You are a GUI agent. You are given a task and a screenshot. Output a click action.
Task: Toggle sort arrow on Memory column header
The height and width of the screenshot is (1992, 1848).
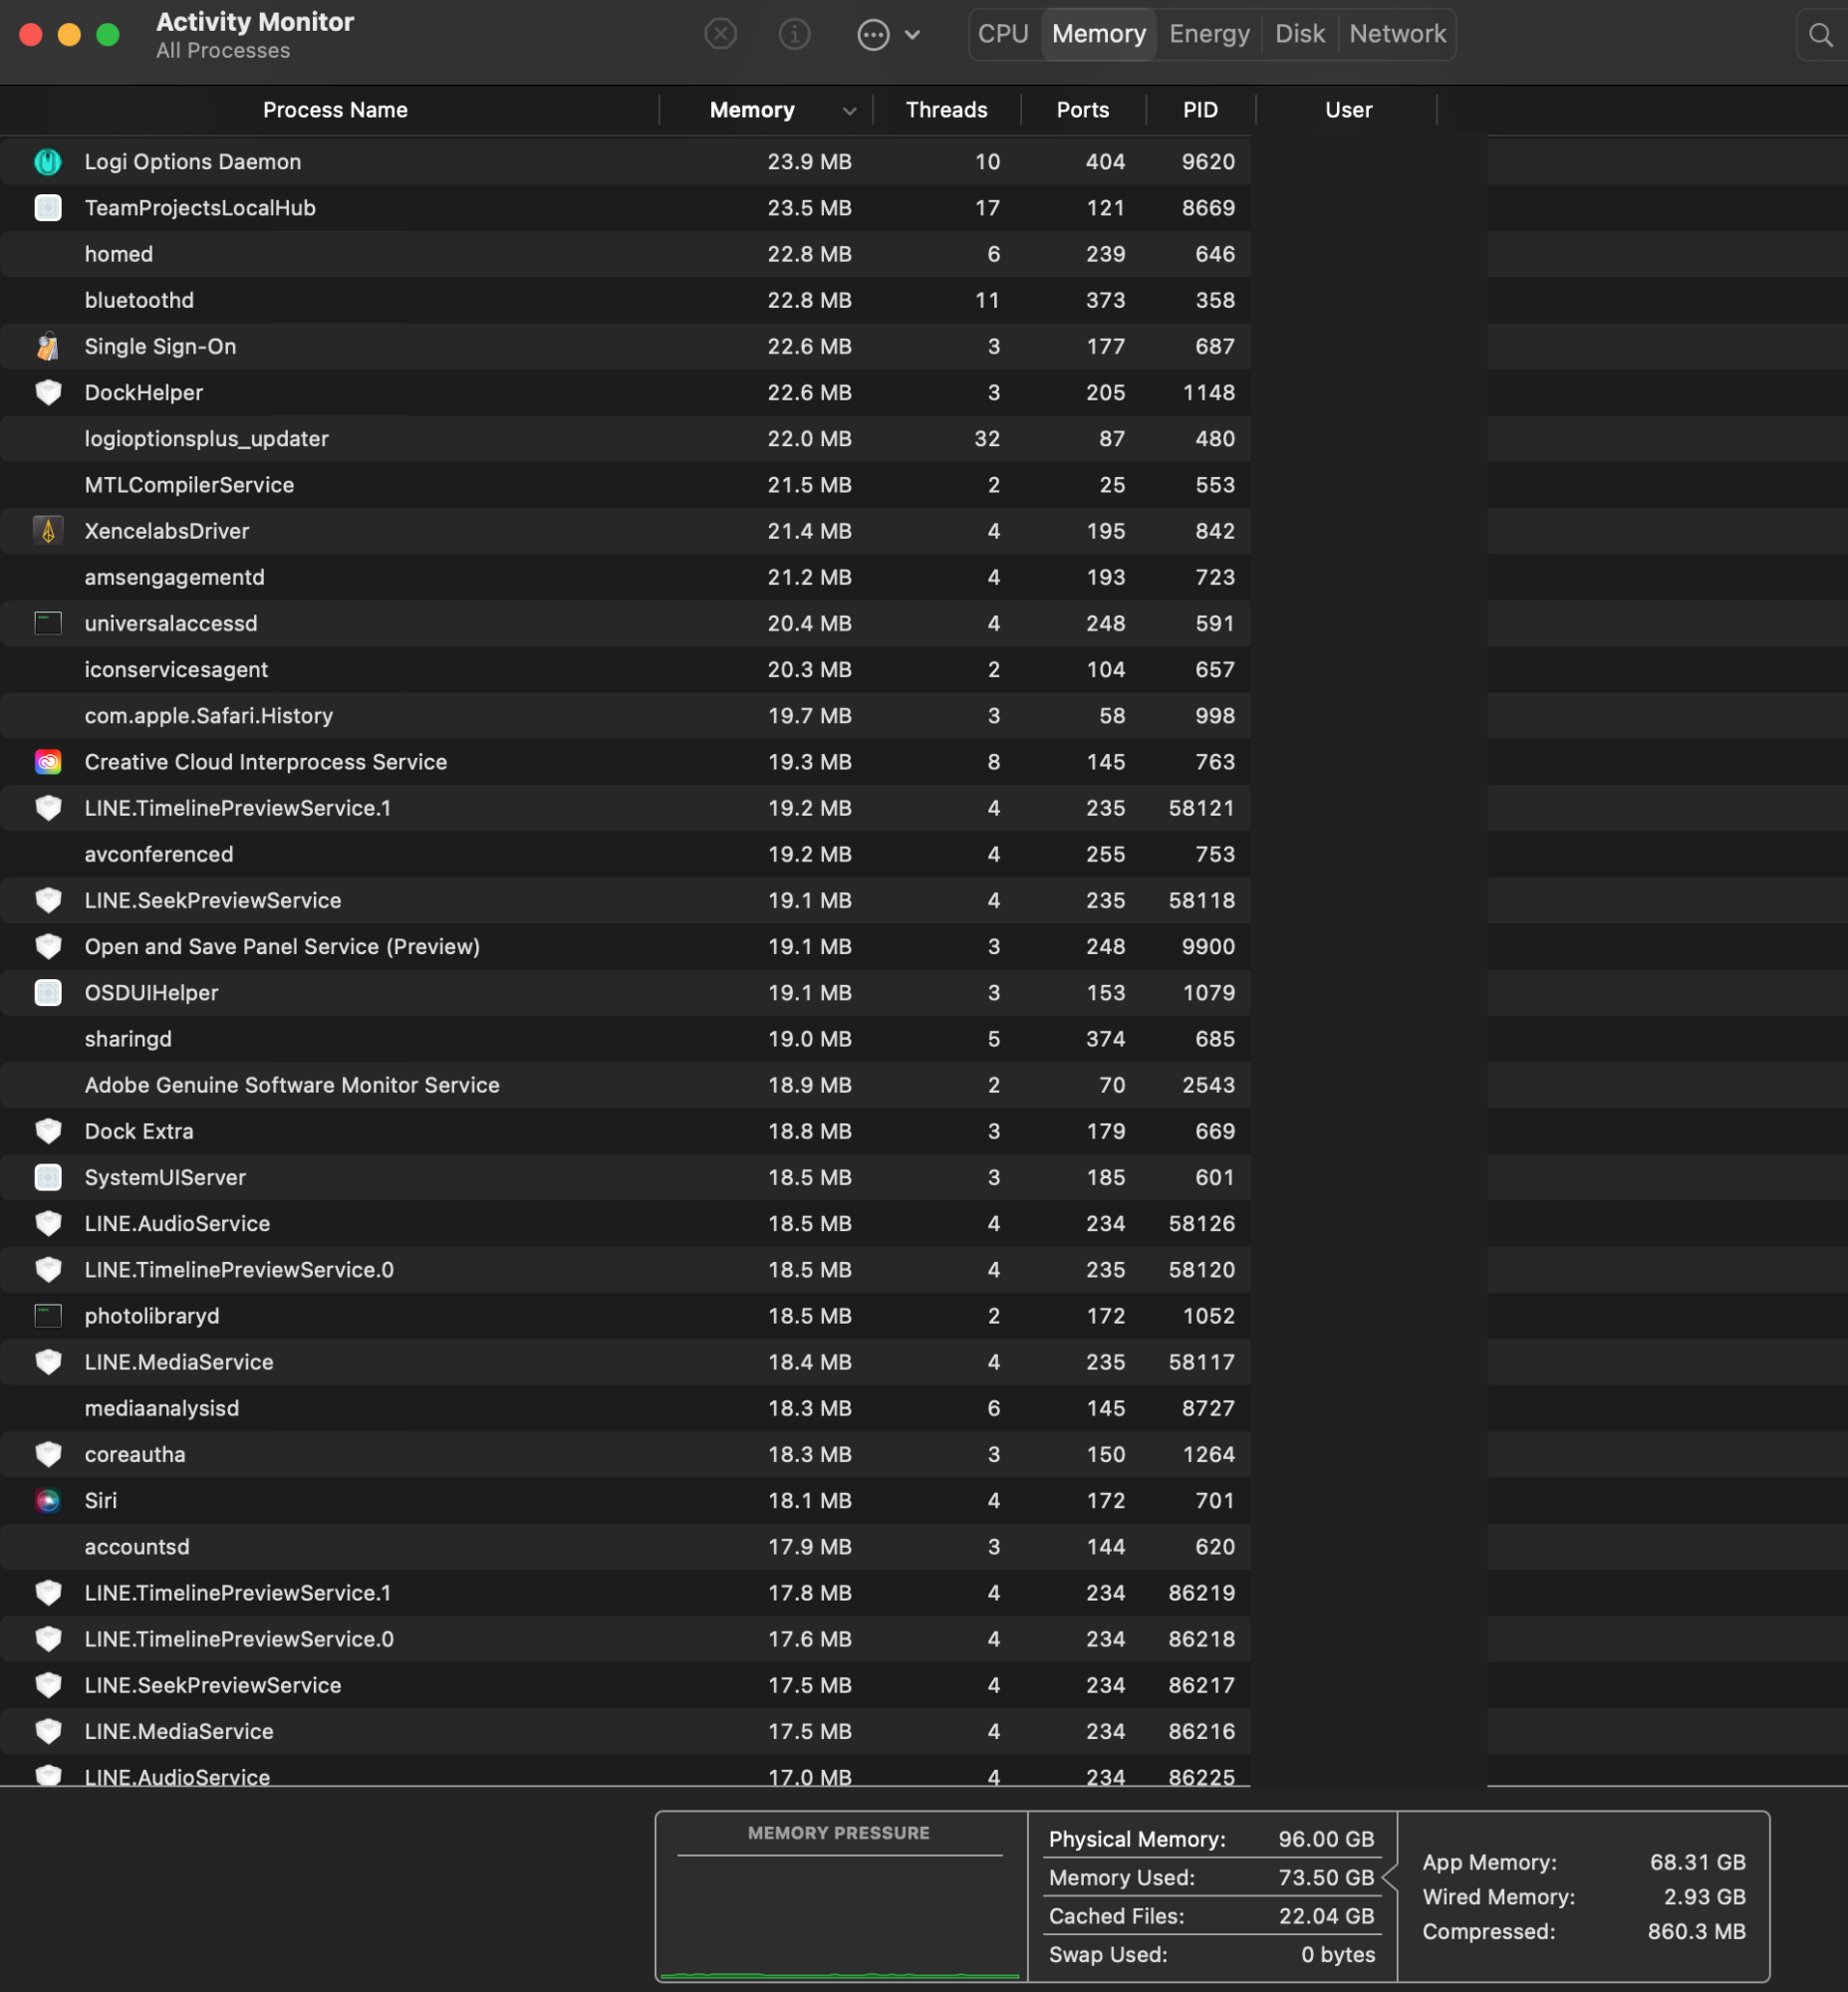pyautogui.click(x=849, y=111)
